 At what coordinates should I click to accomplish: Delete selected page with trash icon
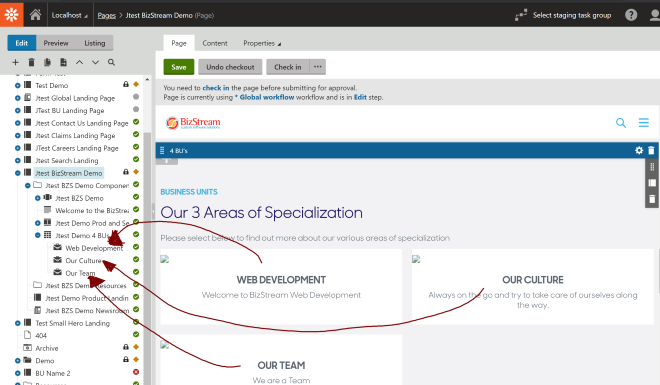(31, 62)
